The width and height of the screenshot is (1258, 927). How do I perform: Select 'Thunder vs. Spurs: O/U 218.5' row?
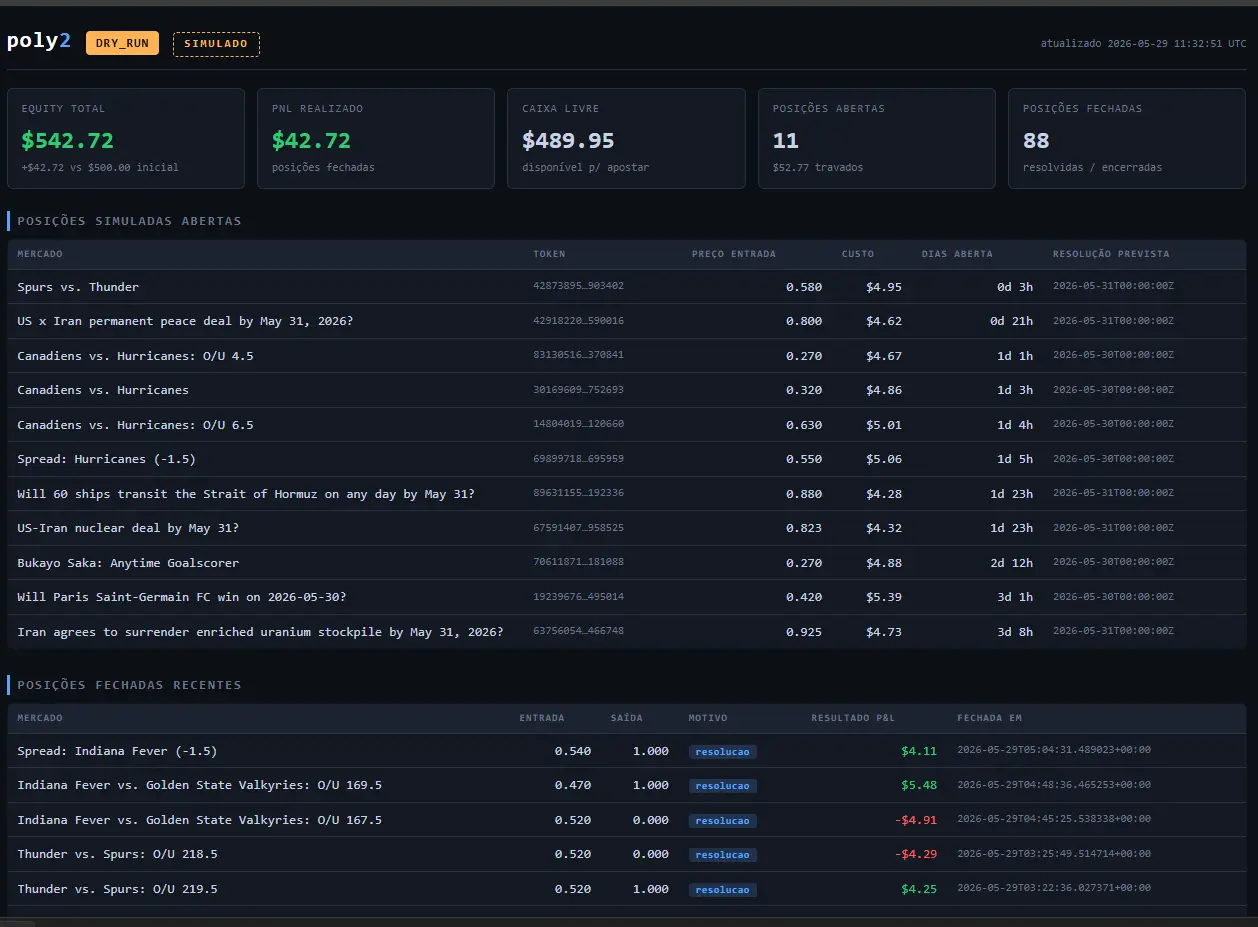coord(627,854)
